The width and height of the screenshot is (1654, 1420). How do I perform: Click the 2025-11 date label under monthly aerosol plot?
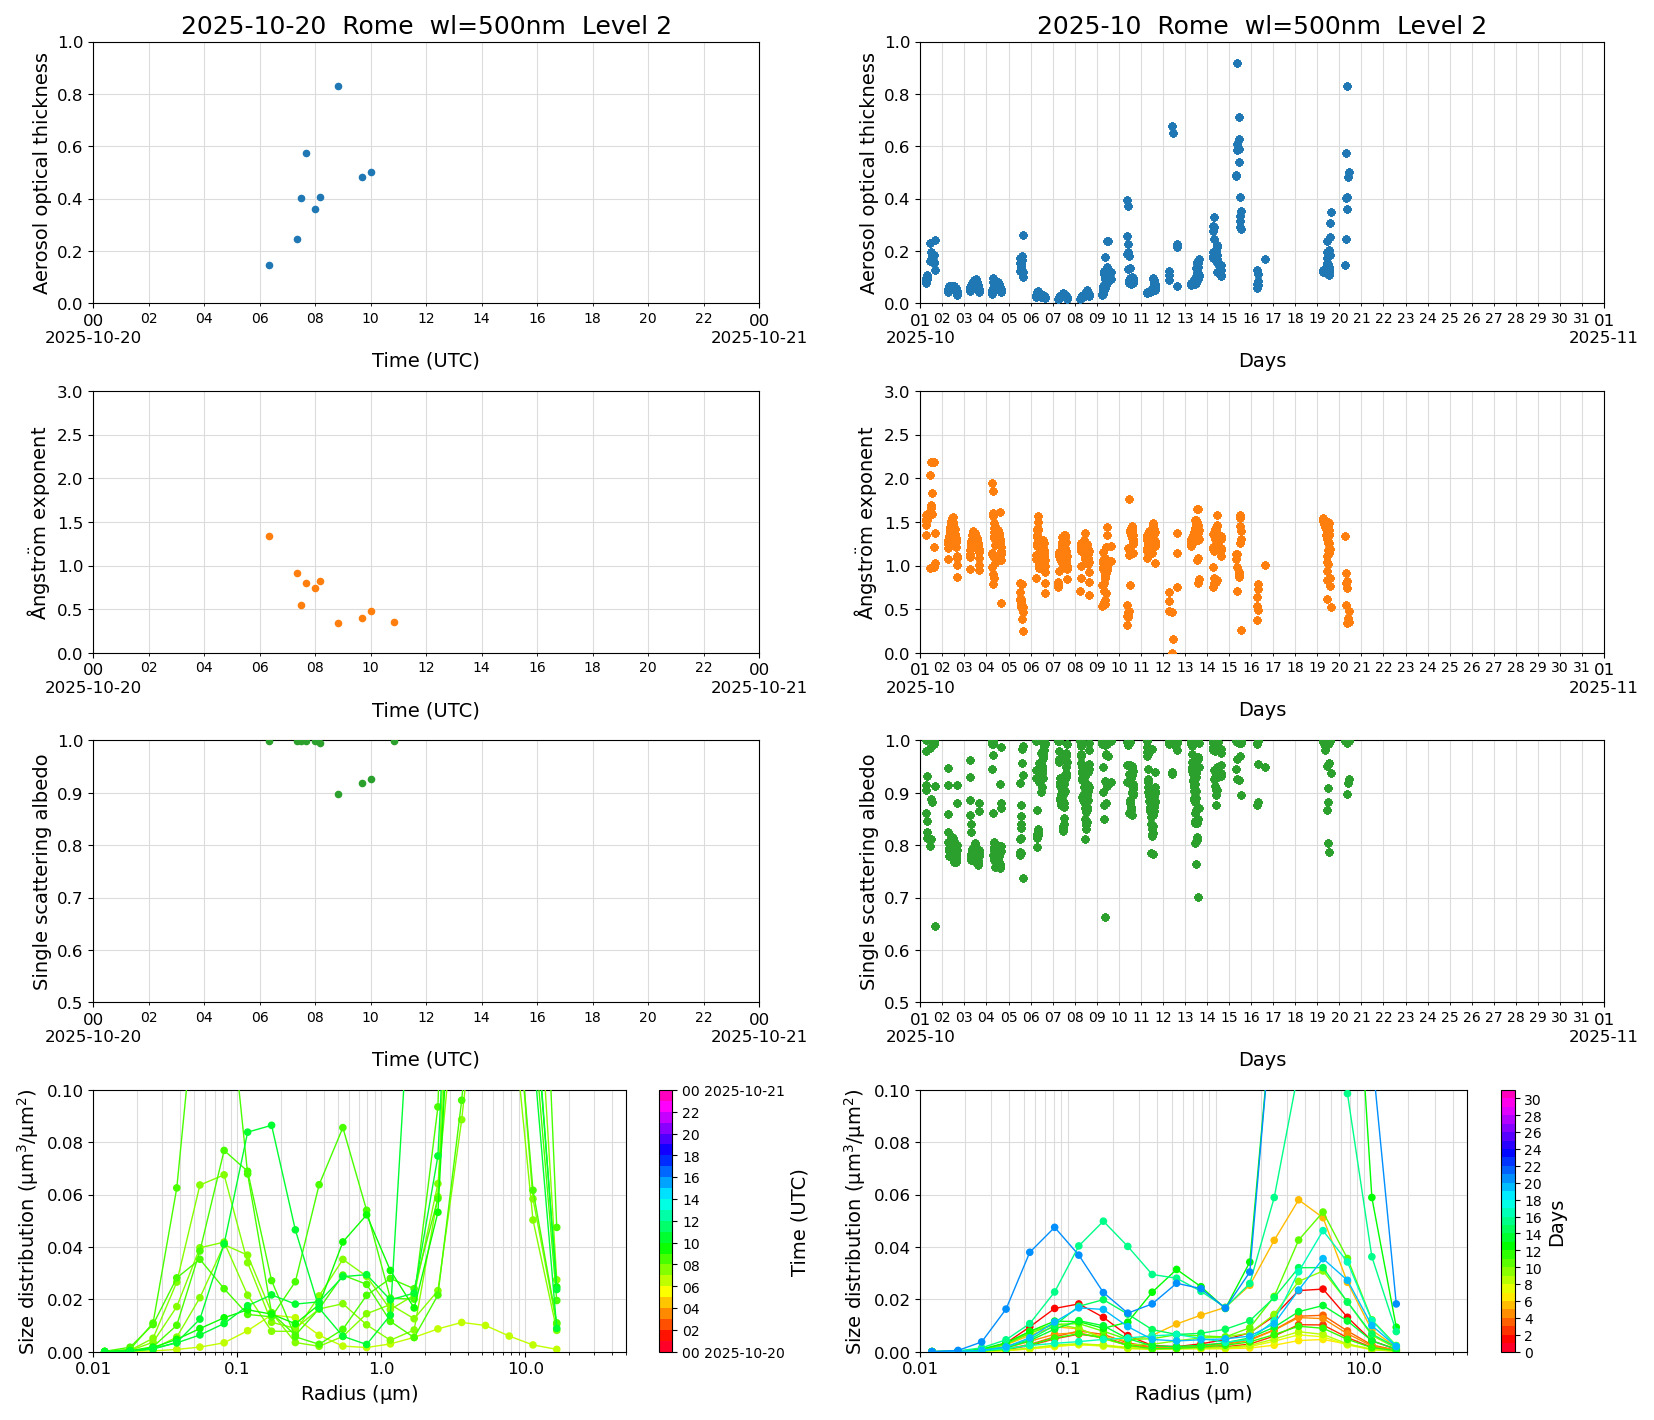pyautogui.click(x=1602, y=338)
